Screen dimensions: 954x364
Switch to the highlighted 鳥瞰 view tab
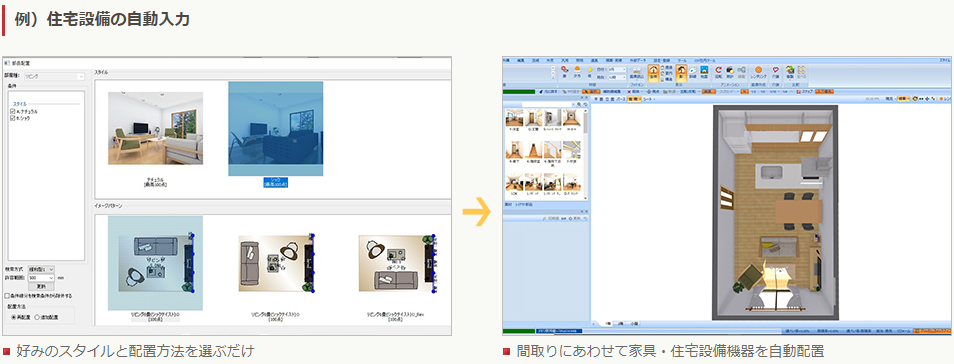pyautogui.click(x=634, y=99)
